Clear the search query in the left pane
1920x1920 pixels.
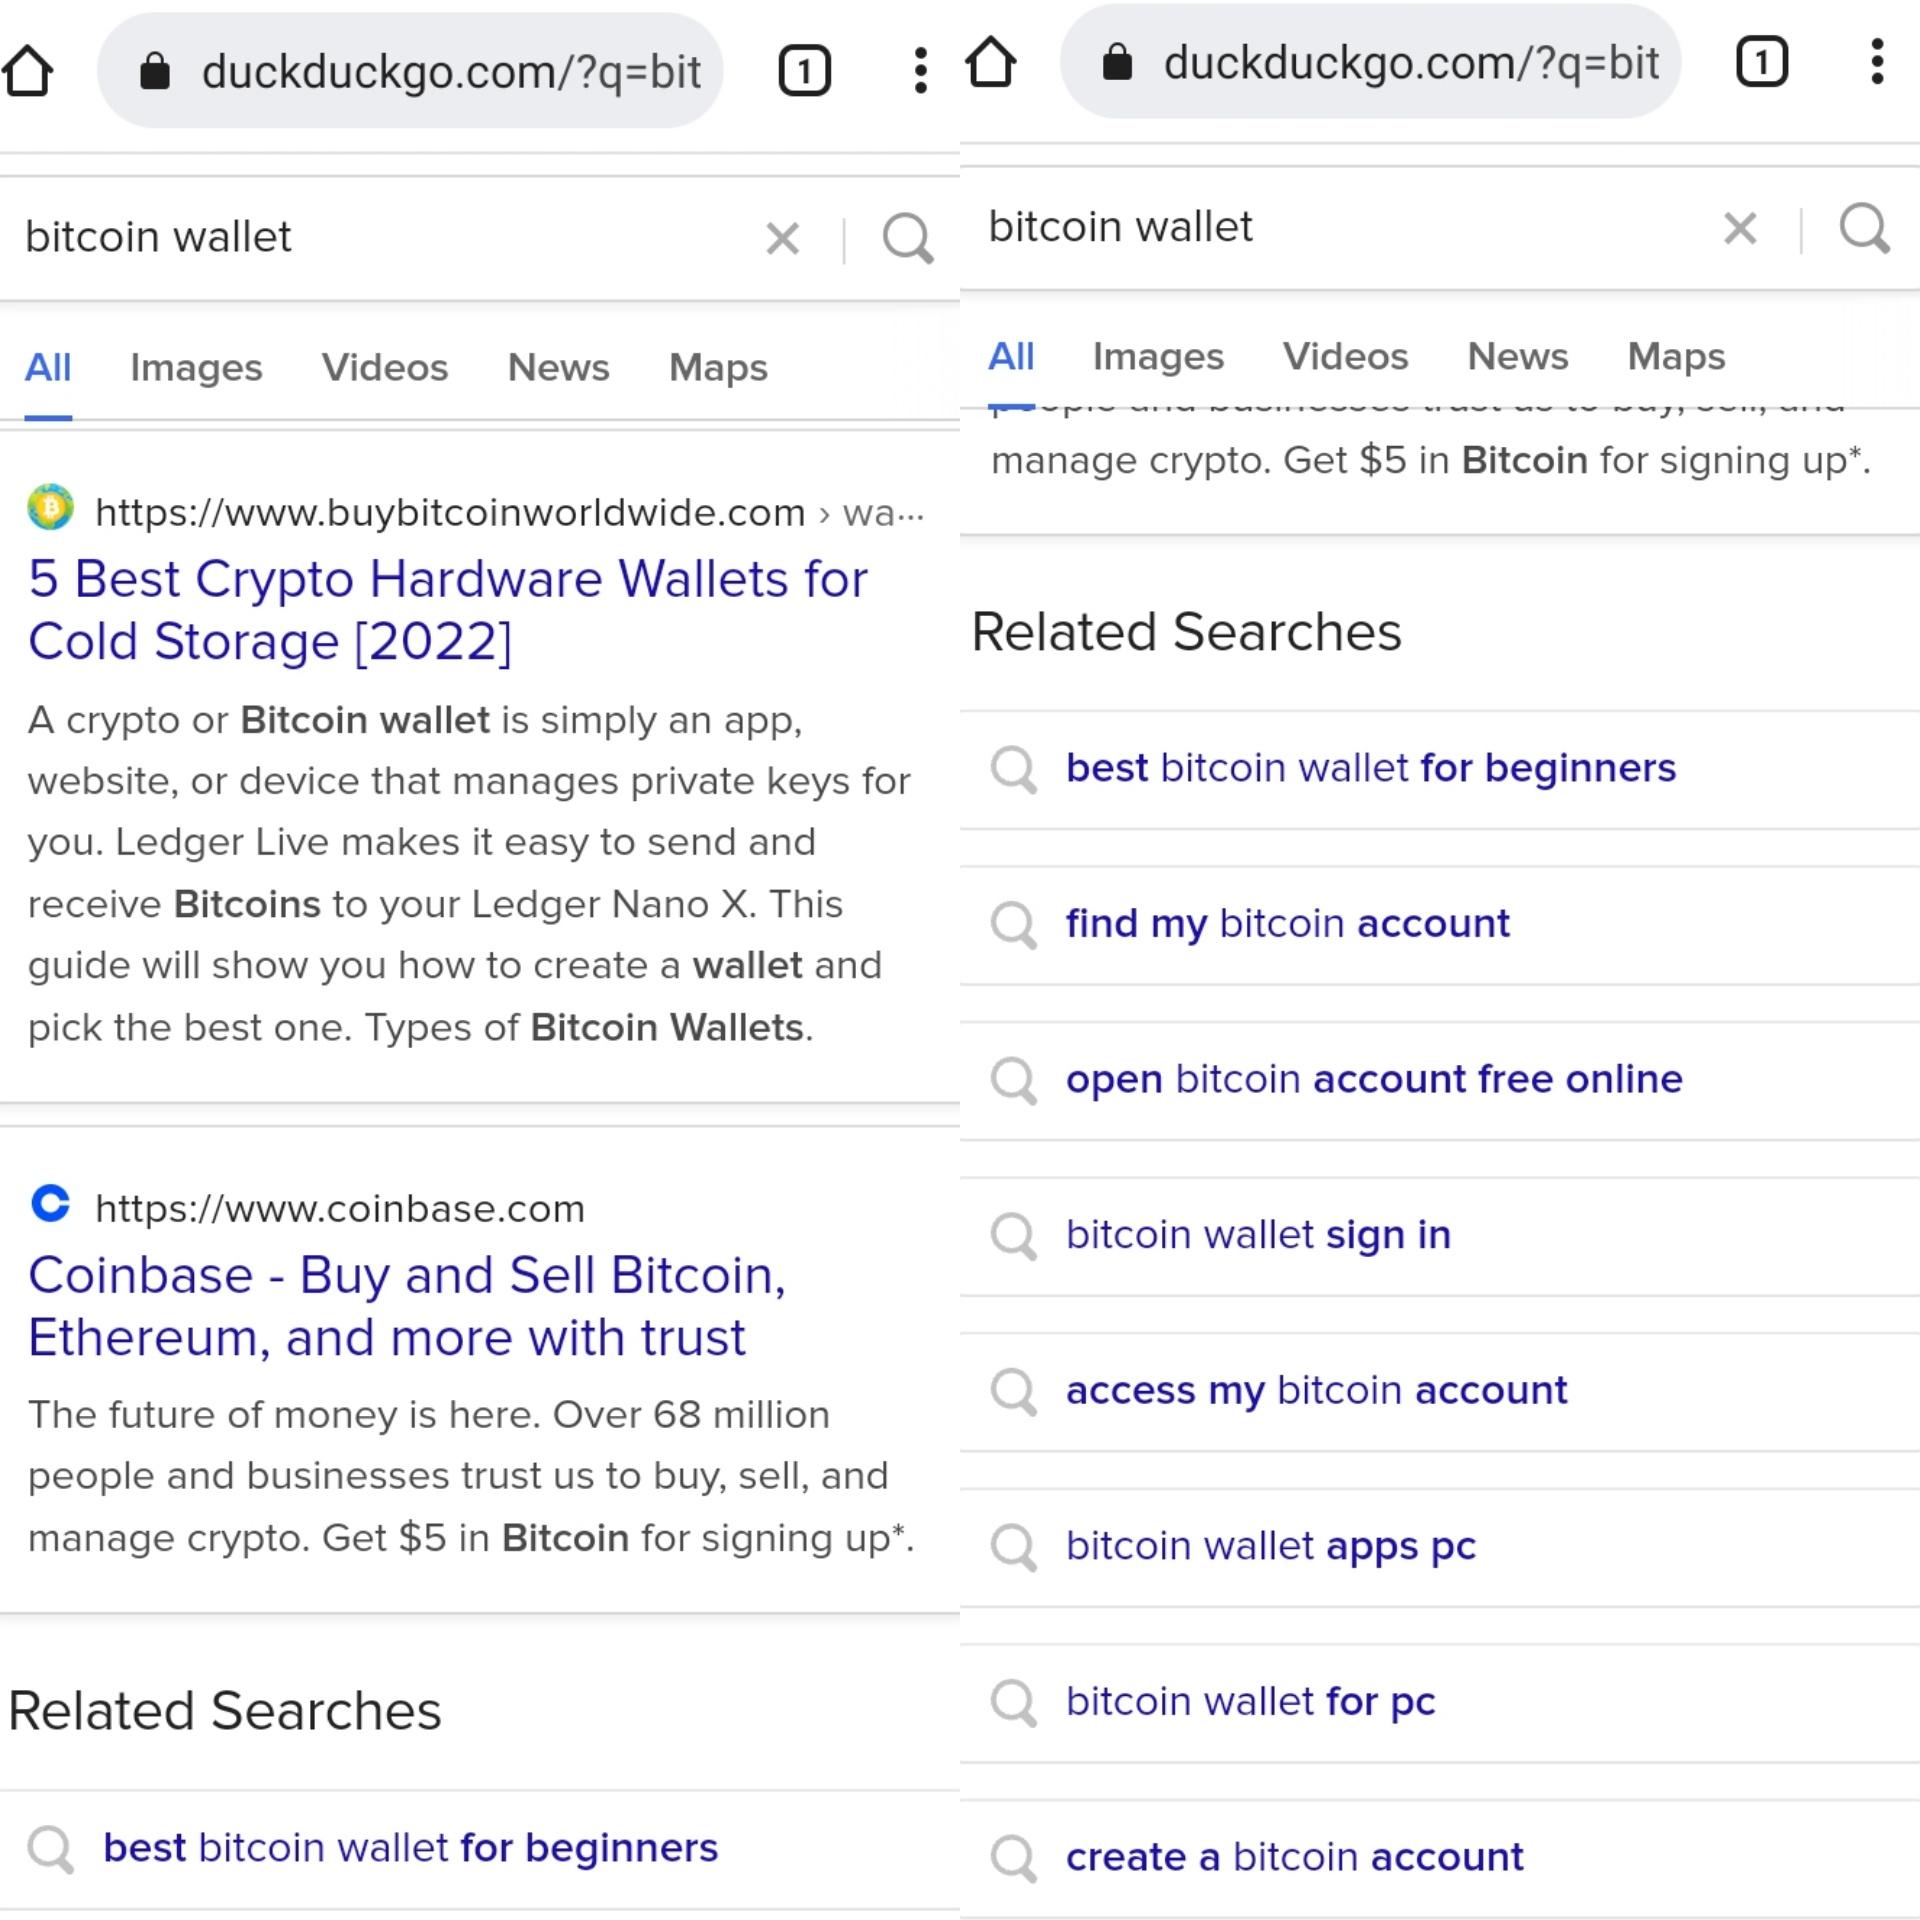click(783, 239)
